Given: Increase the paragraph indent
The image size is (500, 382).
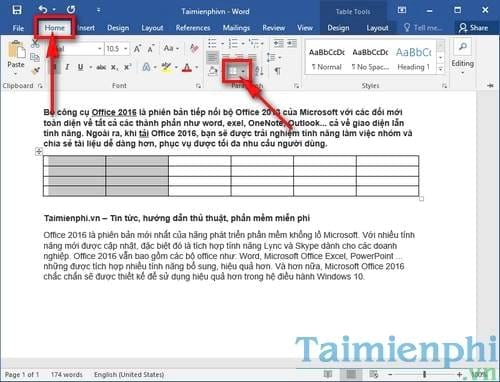Looking at the screenshot, I should click(x=292, y=43).
